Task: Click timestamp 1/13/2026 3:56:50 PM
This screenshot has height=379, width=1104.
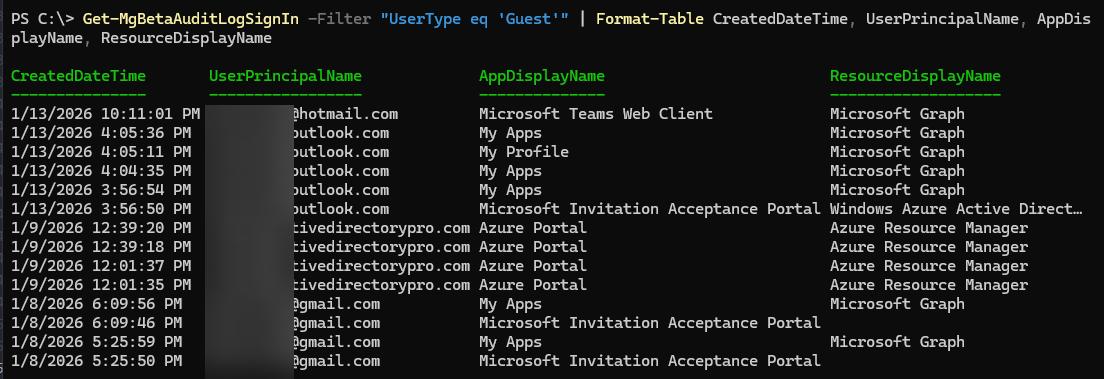Action: [101, 209]
